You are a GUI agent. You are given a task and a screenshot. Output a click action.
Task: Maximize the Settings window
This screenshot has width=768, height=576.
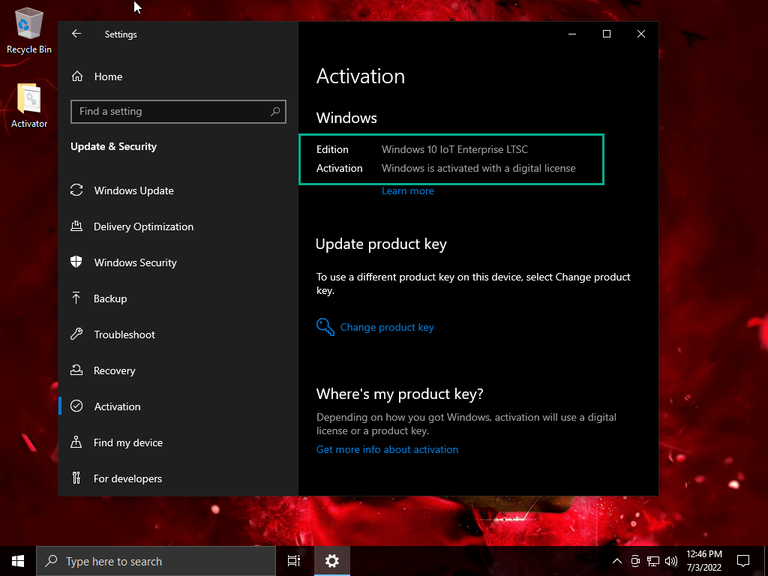point(606,34)
